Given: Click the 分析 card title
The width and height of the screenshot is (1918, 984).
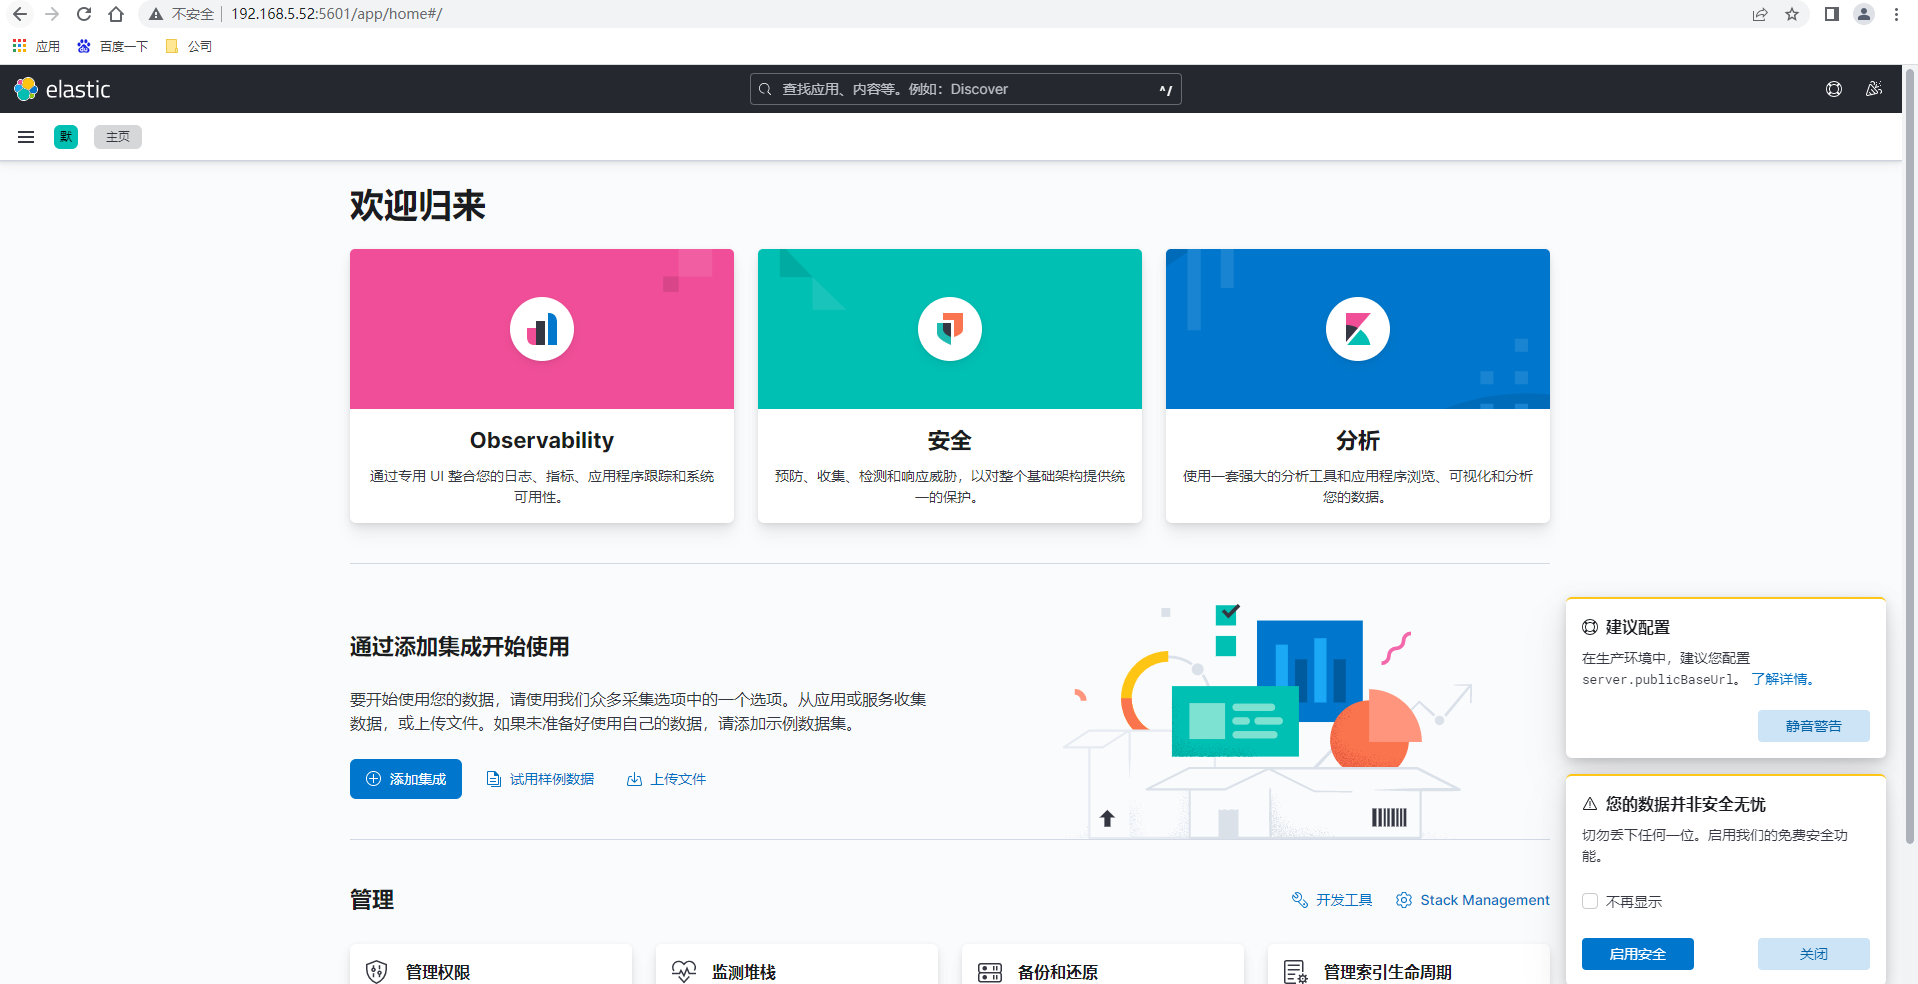Looking at the screenshot, I should (x=1358, y=440).
